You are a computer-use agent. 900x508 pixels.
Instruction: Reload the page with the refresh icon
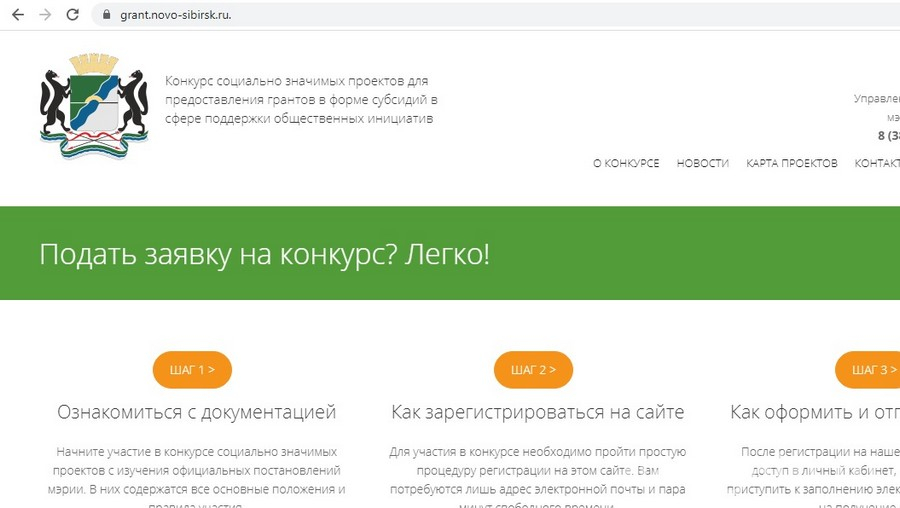pyautogui.click(x=72, y=15)
